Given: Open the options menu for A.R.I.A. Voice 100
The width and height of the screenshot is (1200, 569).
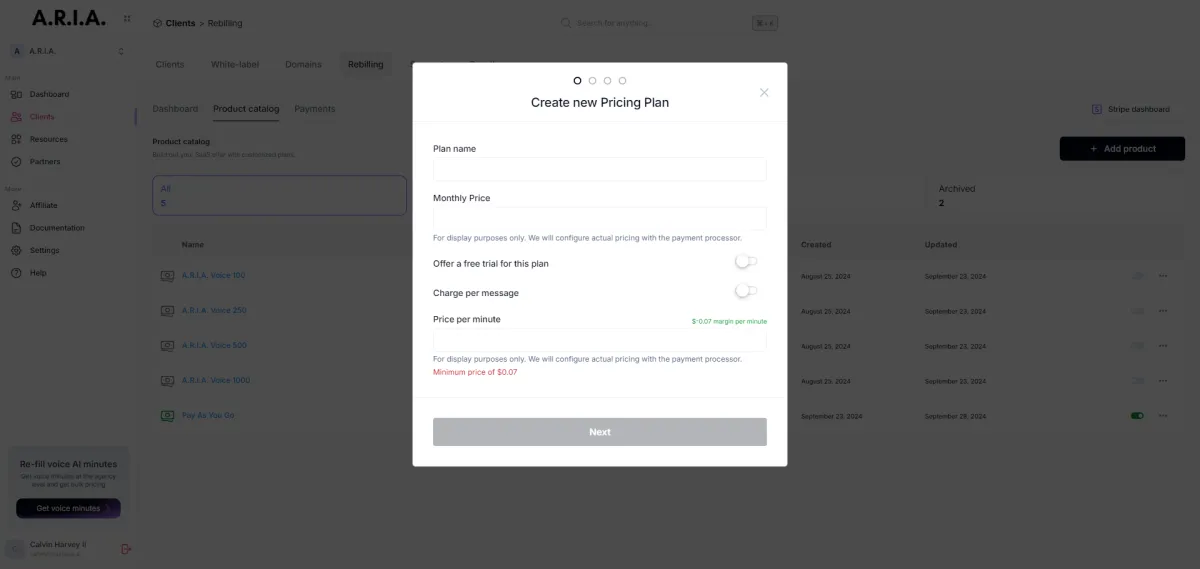Looking at the screenshot, I should pyautogui.click(x=1163, y=276).
